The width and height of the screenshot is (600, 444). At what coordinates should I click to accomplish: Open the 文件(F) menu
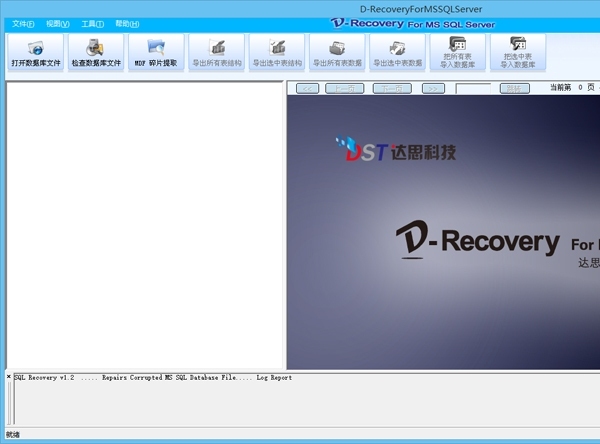point(23,24)
